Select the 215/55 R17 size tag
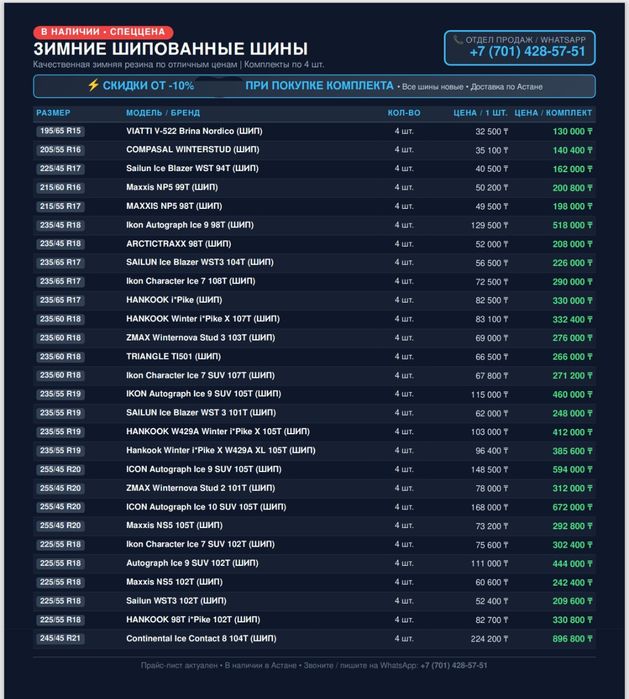This screenshot has width=629, height=699. [x=61, y=206]
